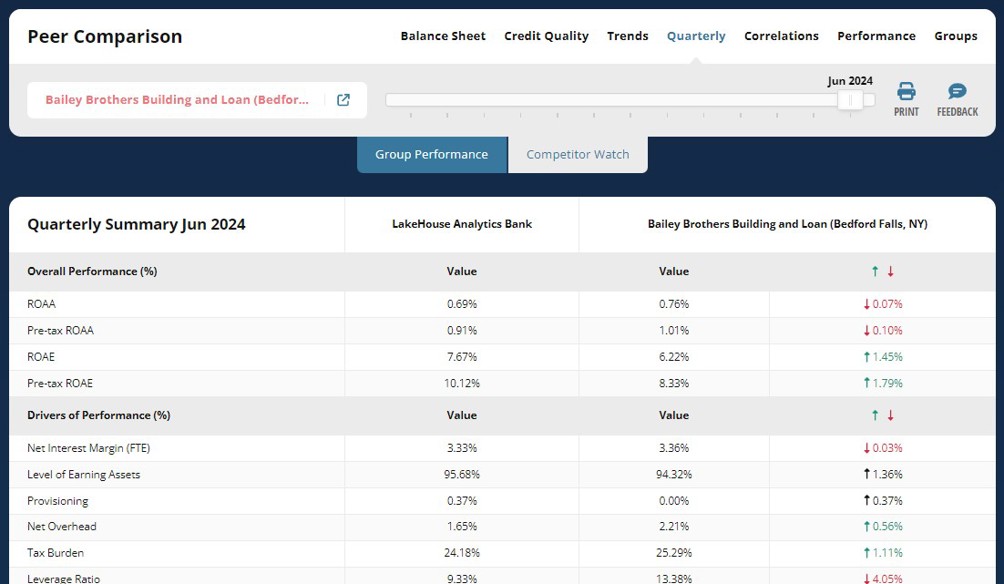Click the date slider track

[x=630, y=100]
